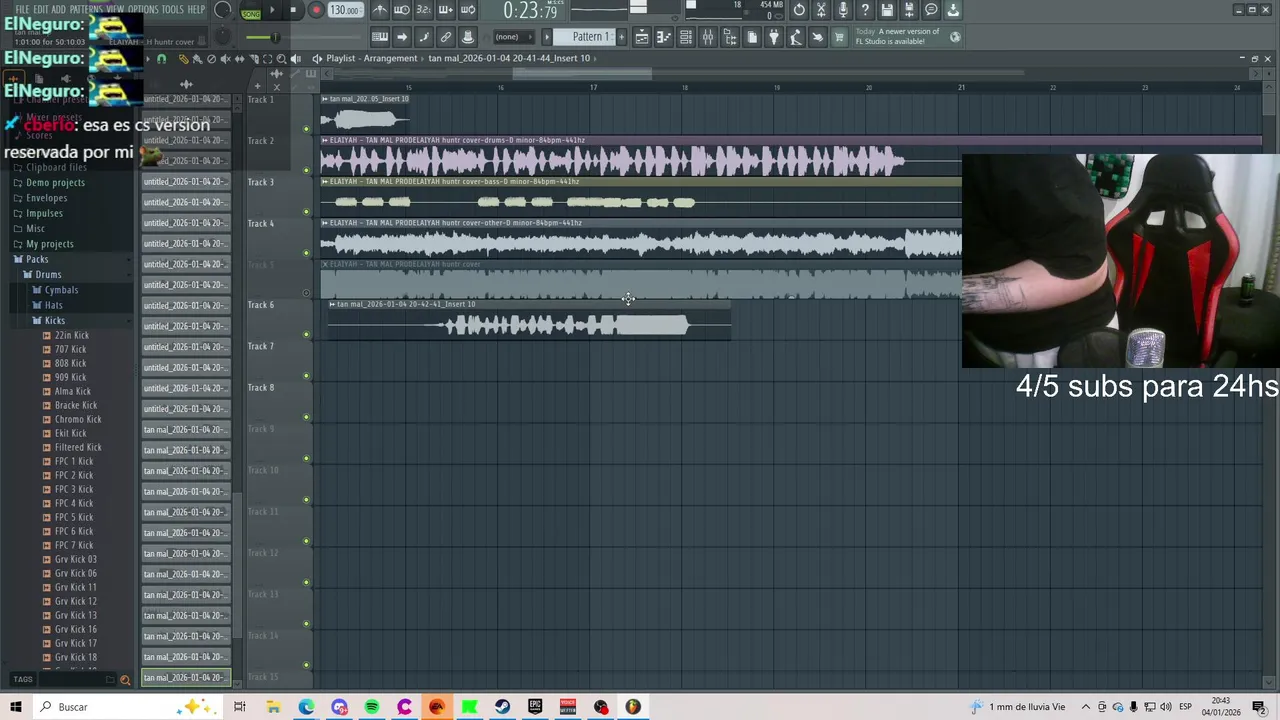This screenshot has height=720, width=1280.
Task: Toggle the 3-2-1 countdown before recording
Action: [x=424, y=10]
